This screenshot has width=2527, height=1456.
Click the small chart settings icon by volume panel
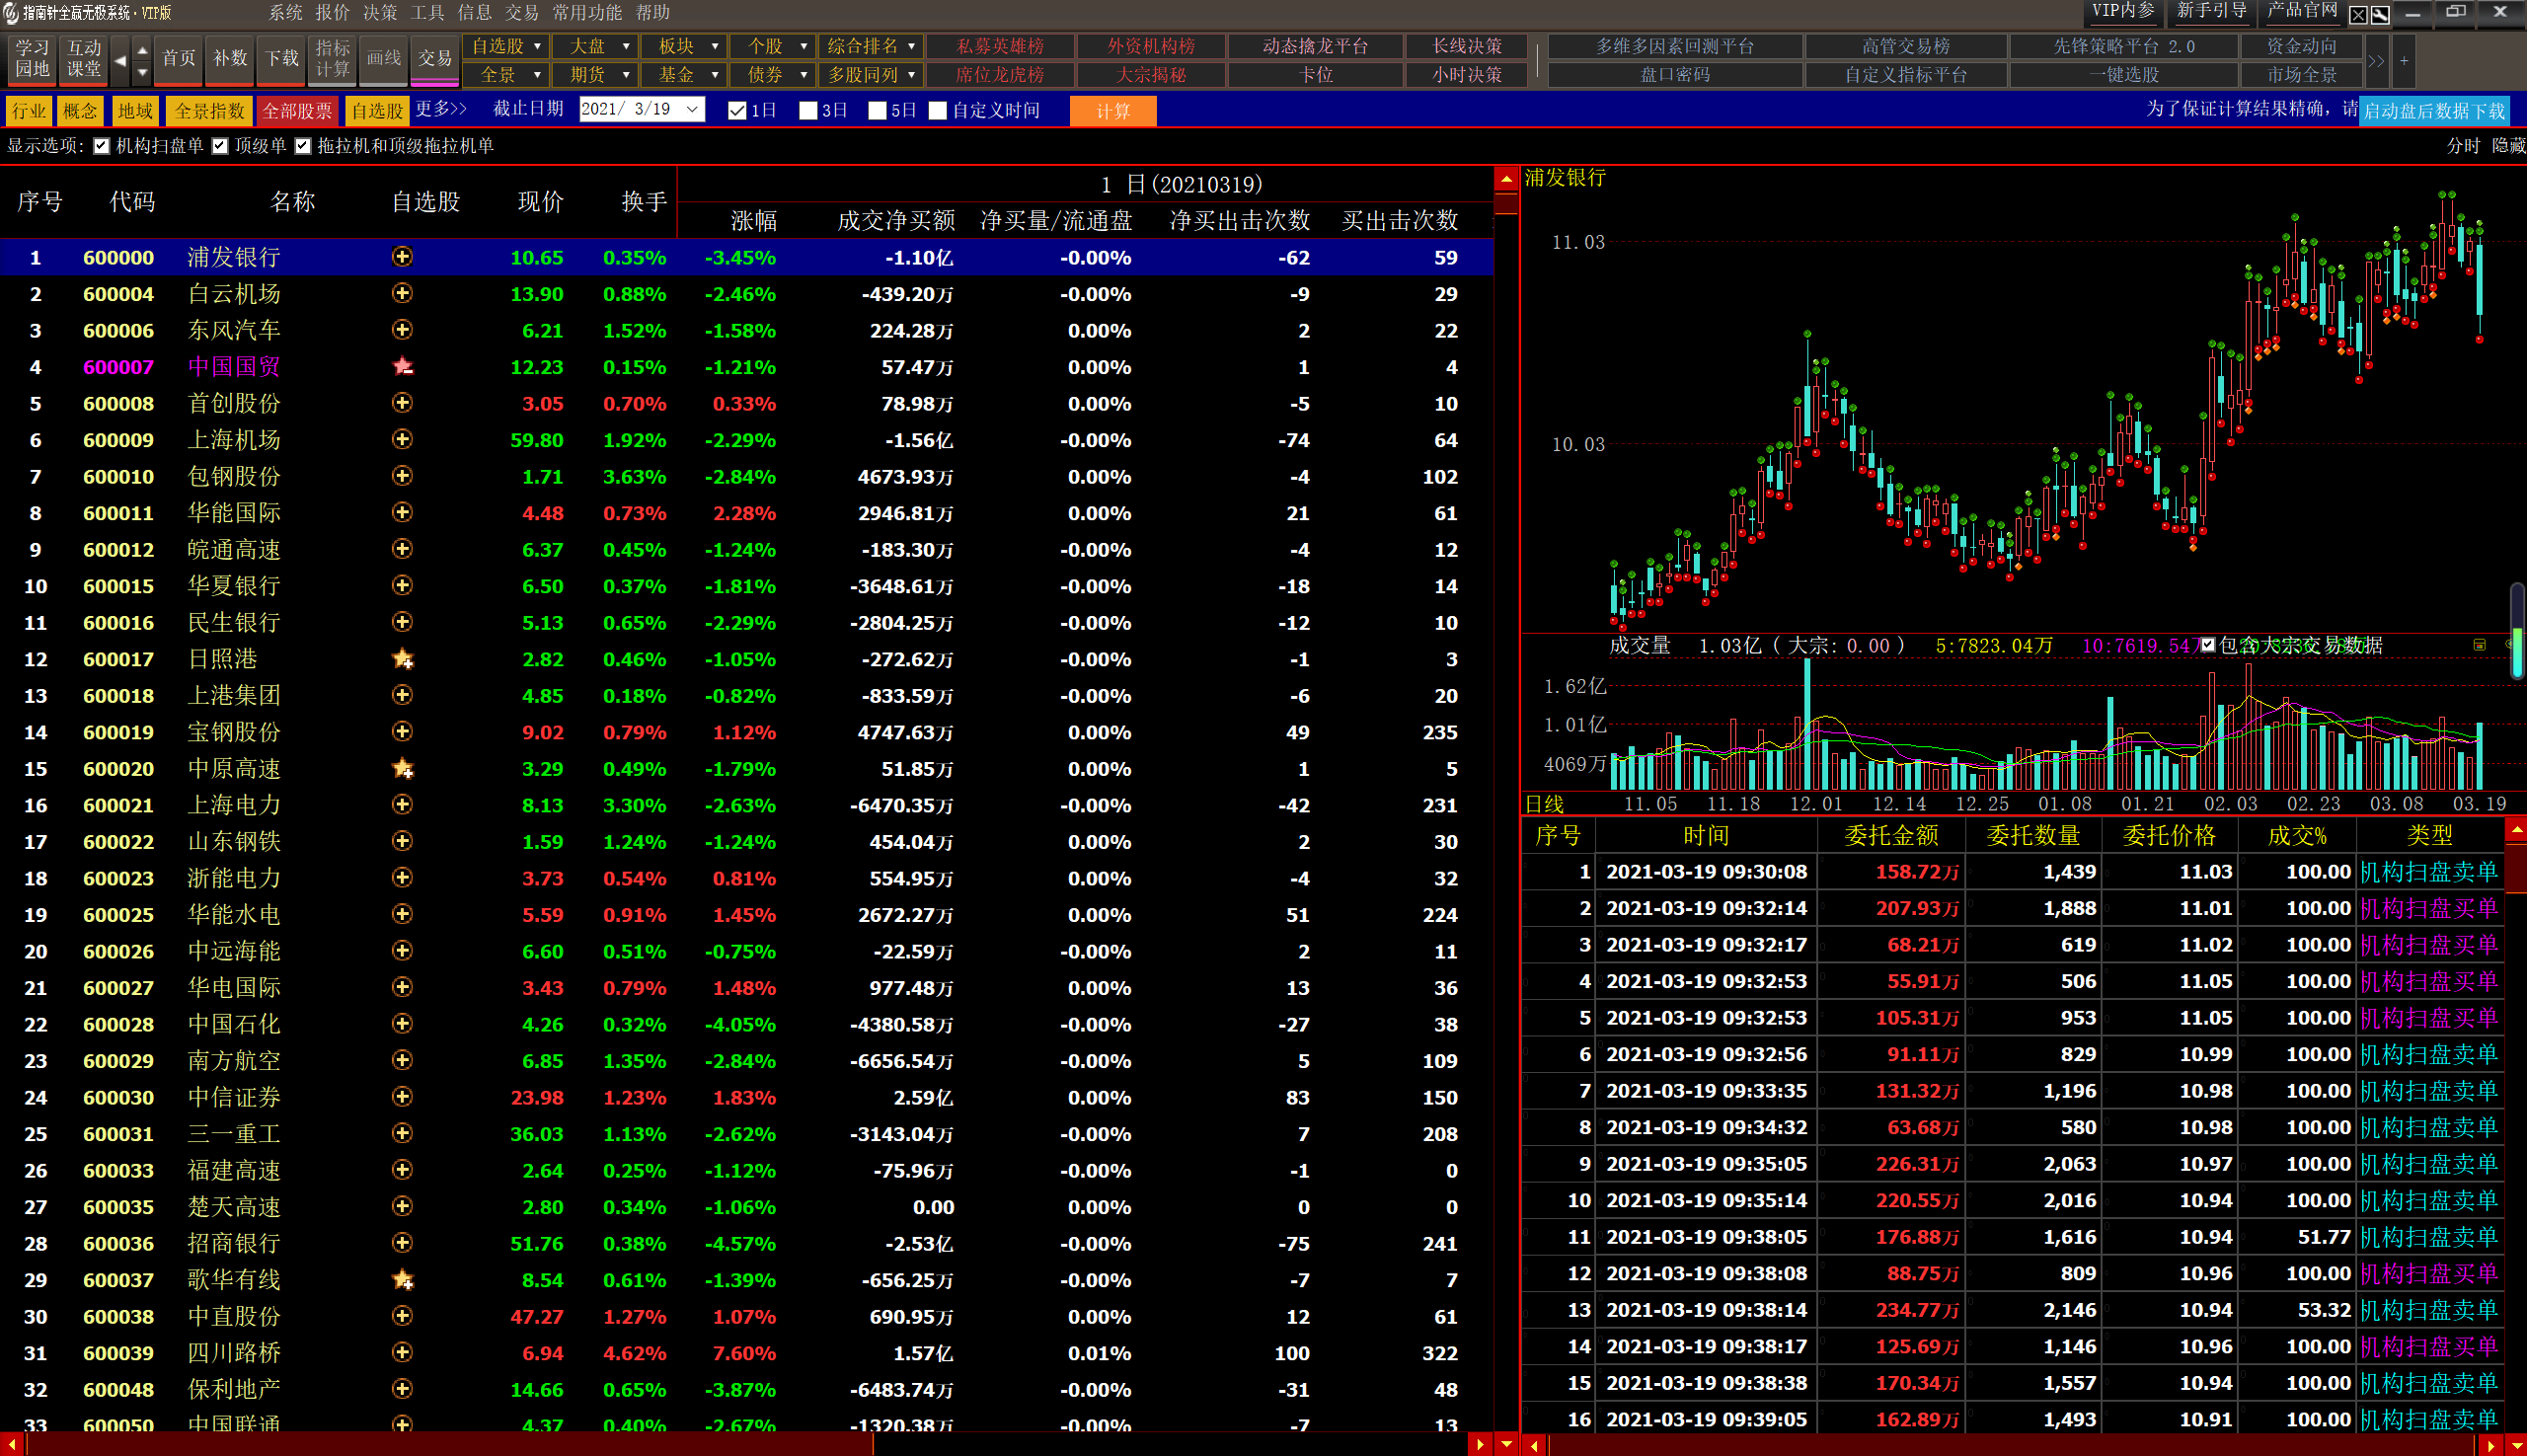click(2479, 645)
